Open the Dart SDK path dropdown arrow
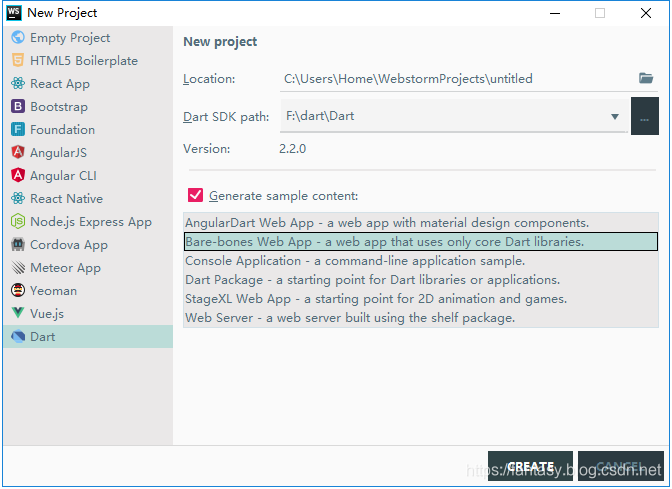This screenshot has width=672, height=489. tap(615, 117)
